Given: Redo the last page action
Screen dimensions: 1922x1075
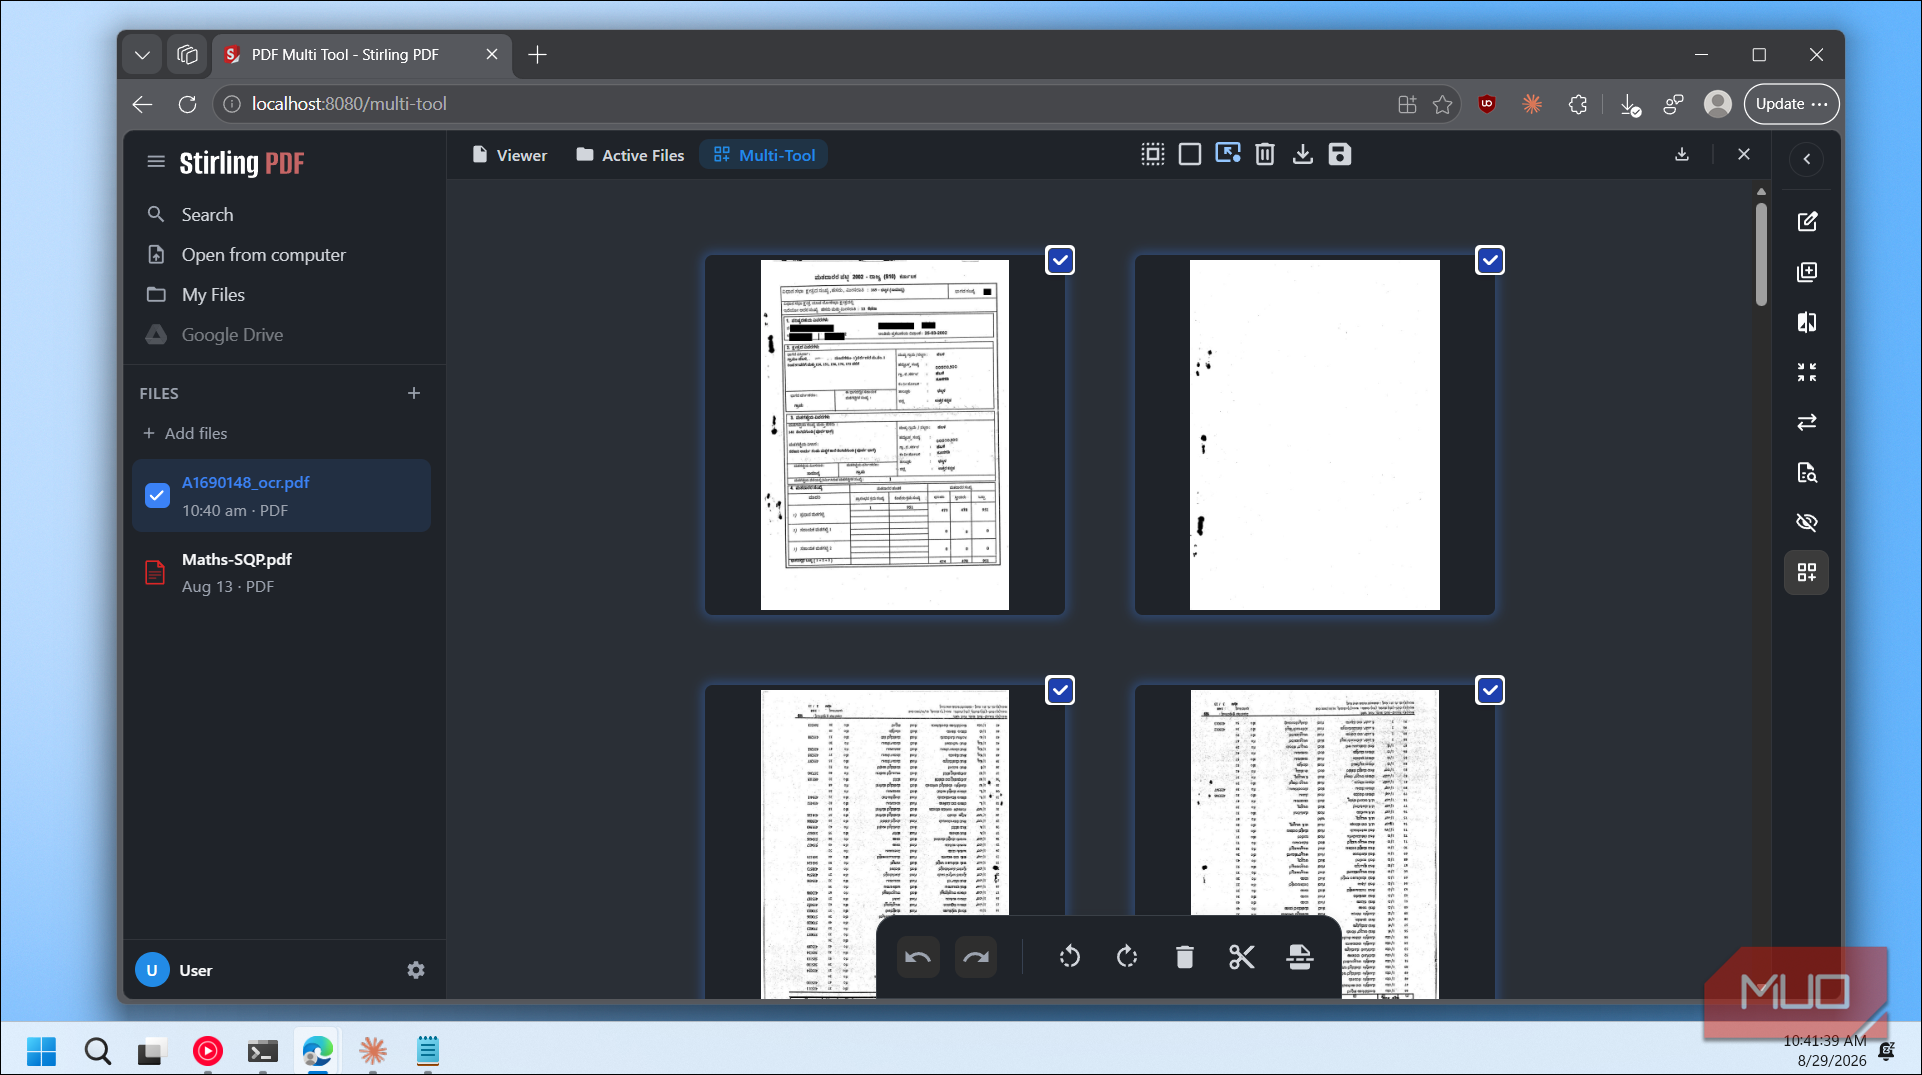Looking at the screenshot, I should [976, 957].
